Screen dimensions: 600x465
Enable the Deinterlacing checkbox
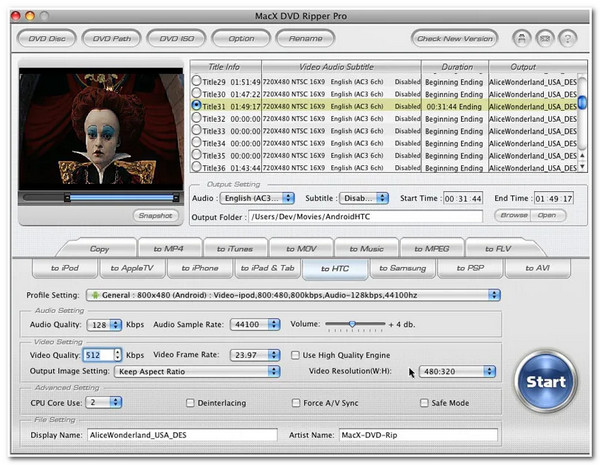[x=190, y=403]
